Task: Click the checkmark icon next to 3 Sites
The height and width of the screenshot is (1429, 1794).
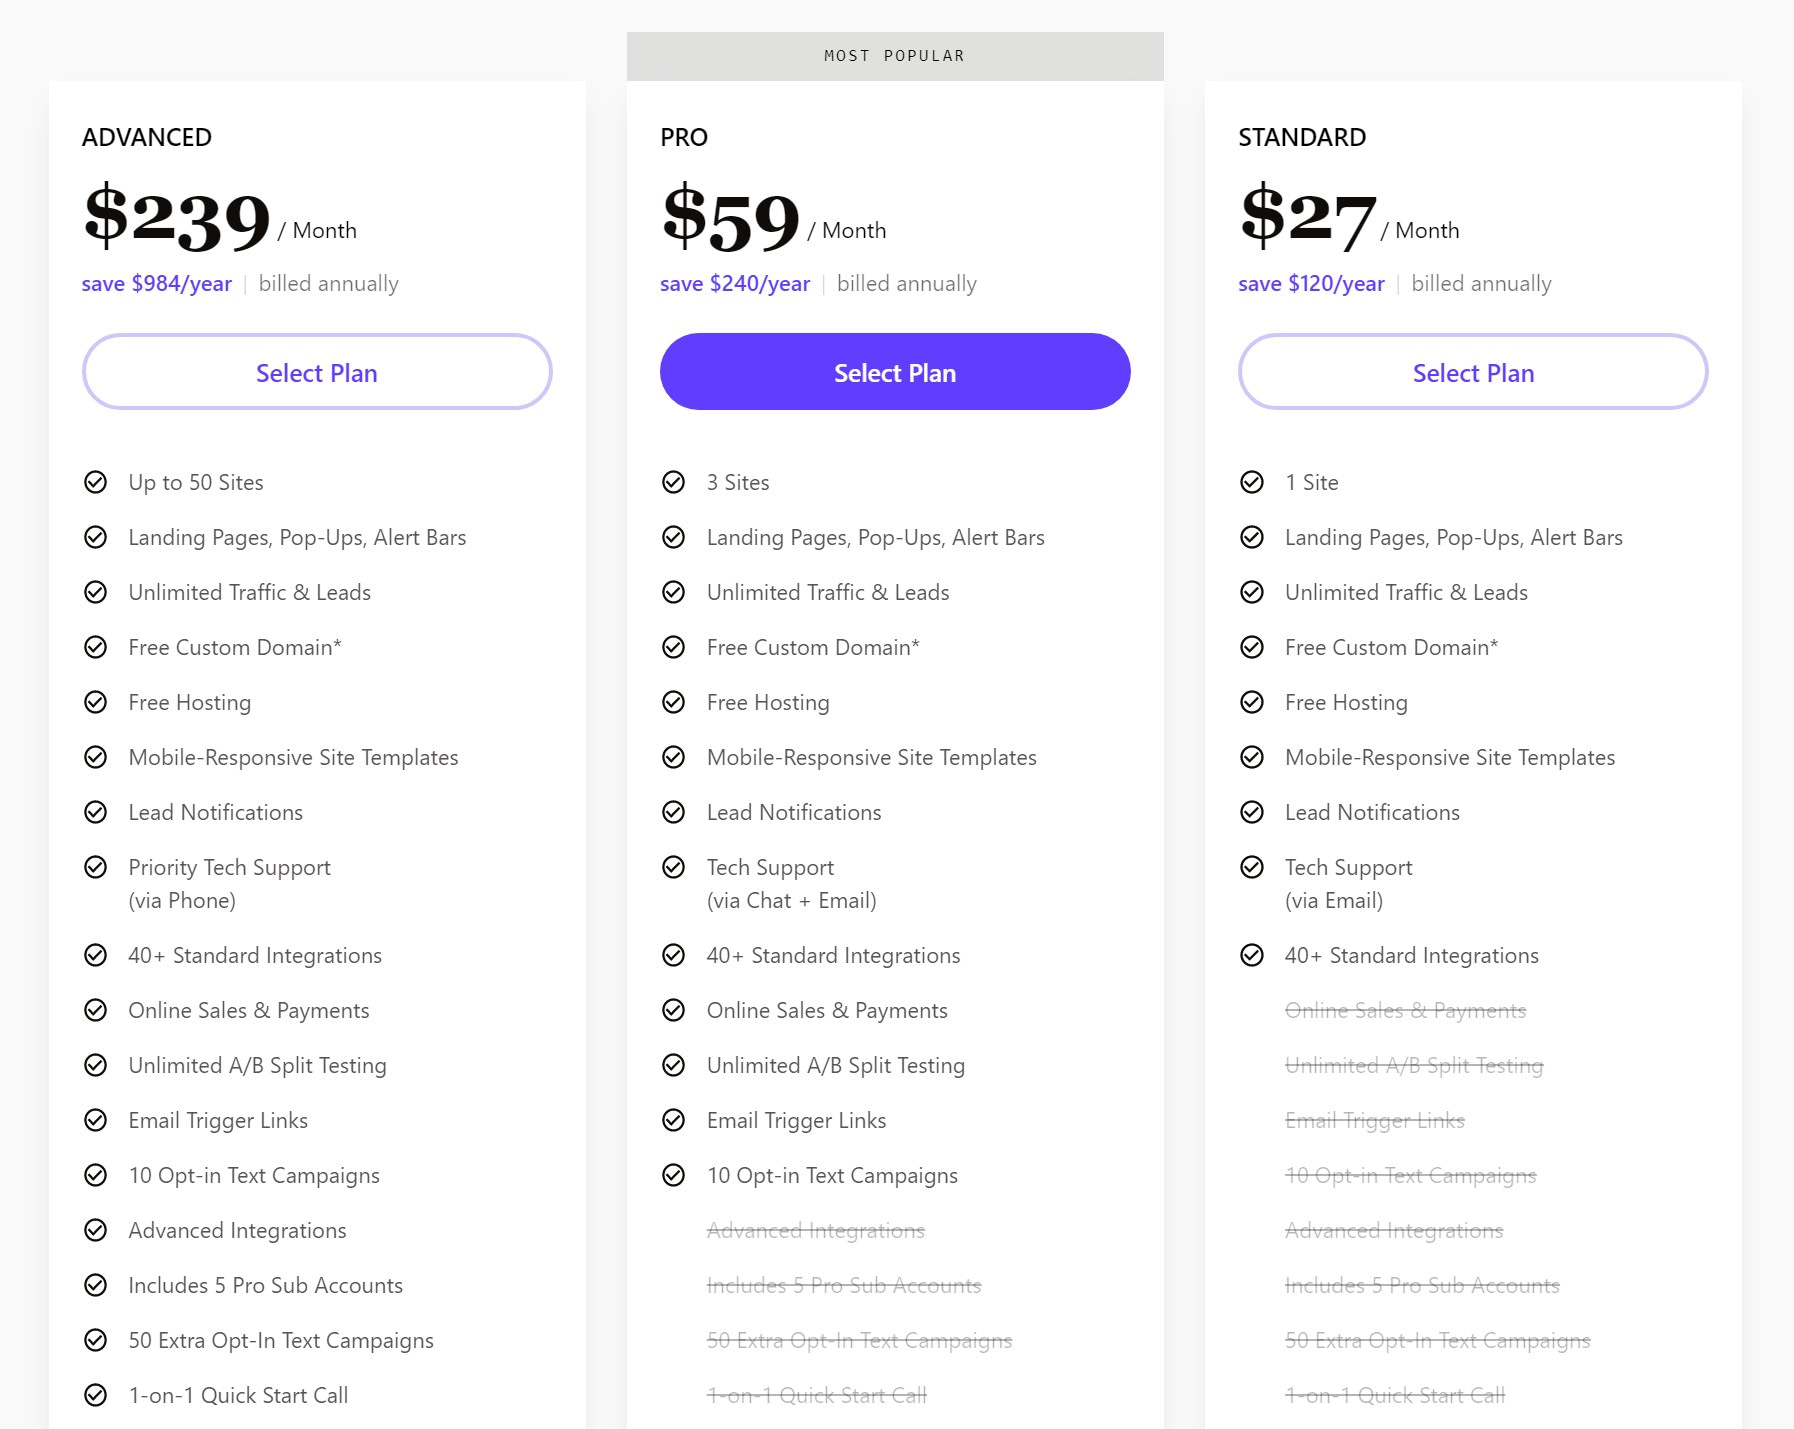Action: tap(674, 482)
